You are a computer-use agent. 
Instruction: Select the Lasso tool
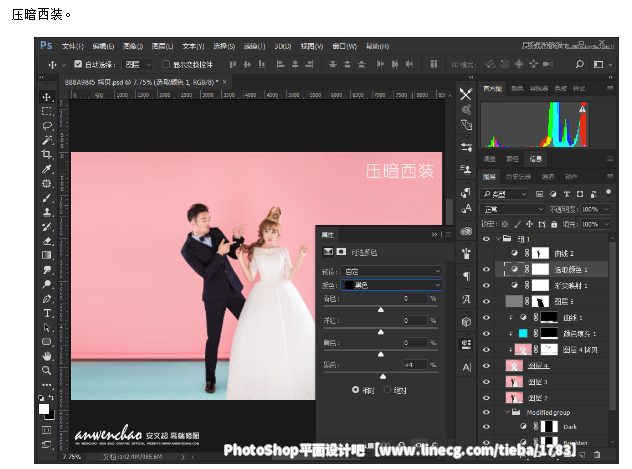(47, 126)
